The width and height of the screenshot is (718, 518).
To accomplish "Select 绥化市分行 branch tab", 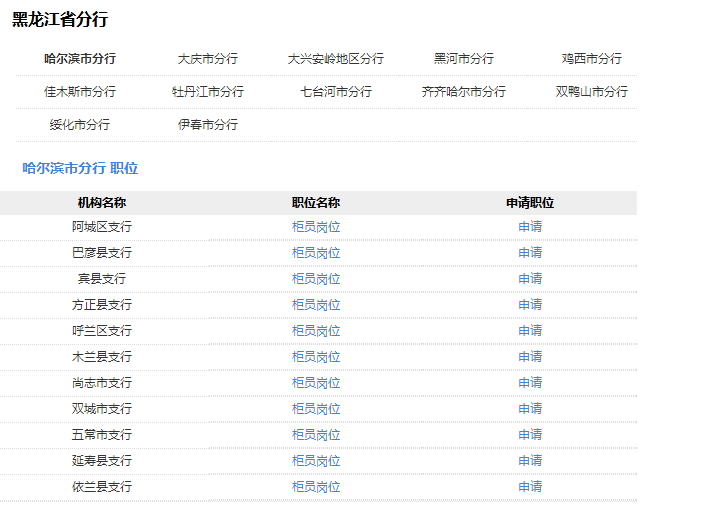I will click(x=80, y=125).
